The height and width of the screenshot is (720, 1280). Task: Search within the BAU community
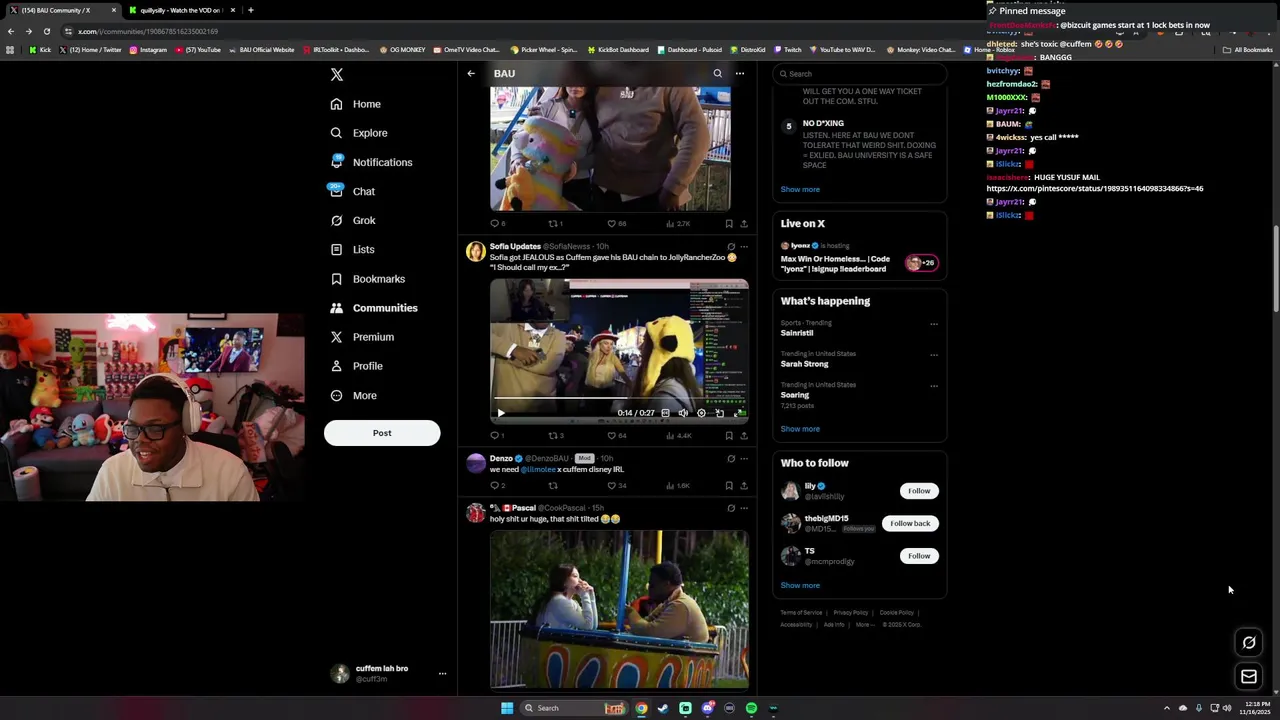click(x=717, y=73)
